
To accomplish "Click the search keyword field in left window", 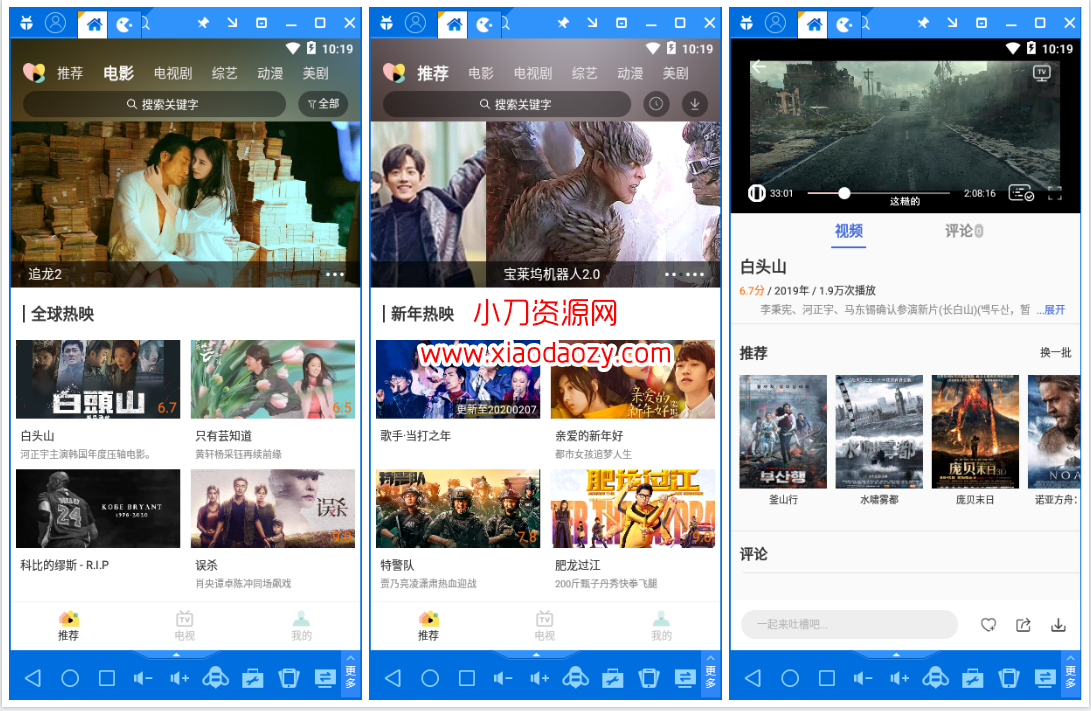I will [154, 104].
